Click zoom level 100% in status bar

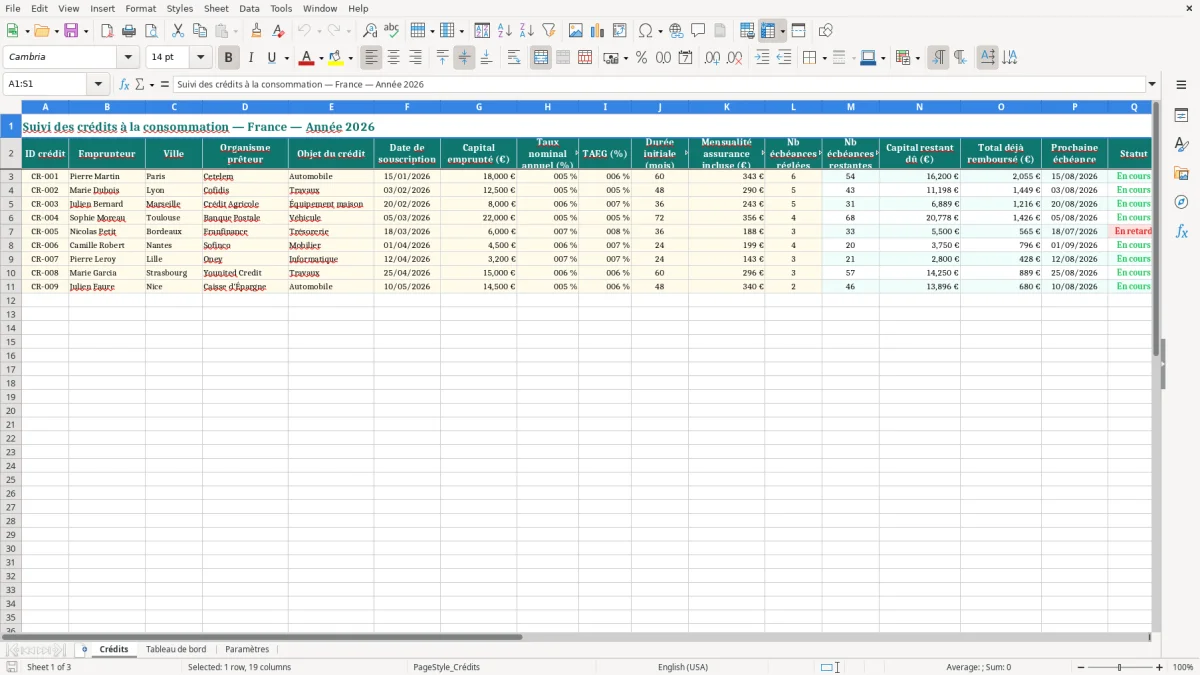pyautogui.click(x=1183, y=667)
